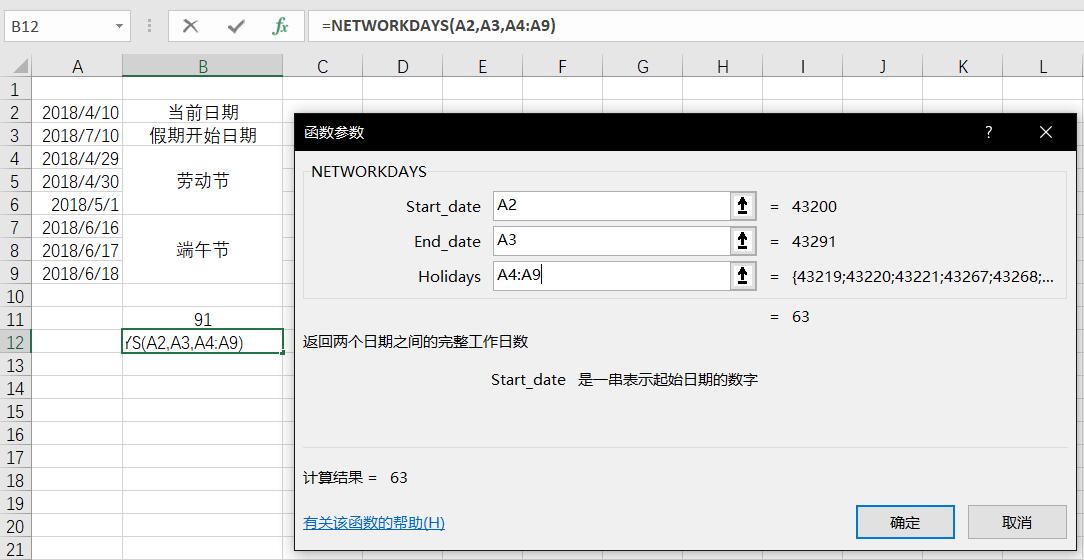
Task: Expand the Name Box dropdown arrow
Action: click(119, 26)
